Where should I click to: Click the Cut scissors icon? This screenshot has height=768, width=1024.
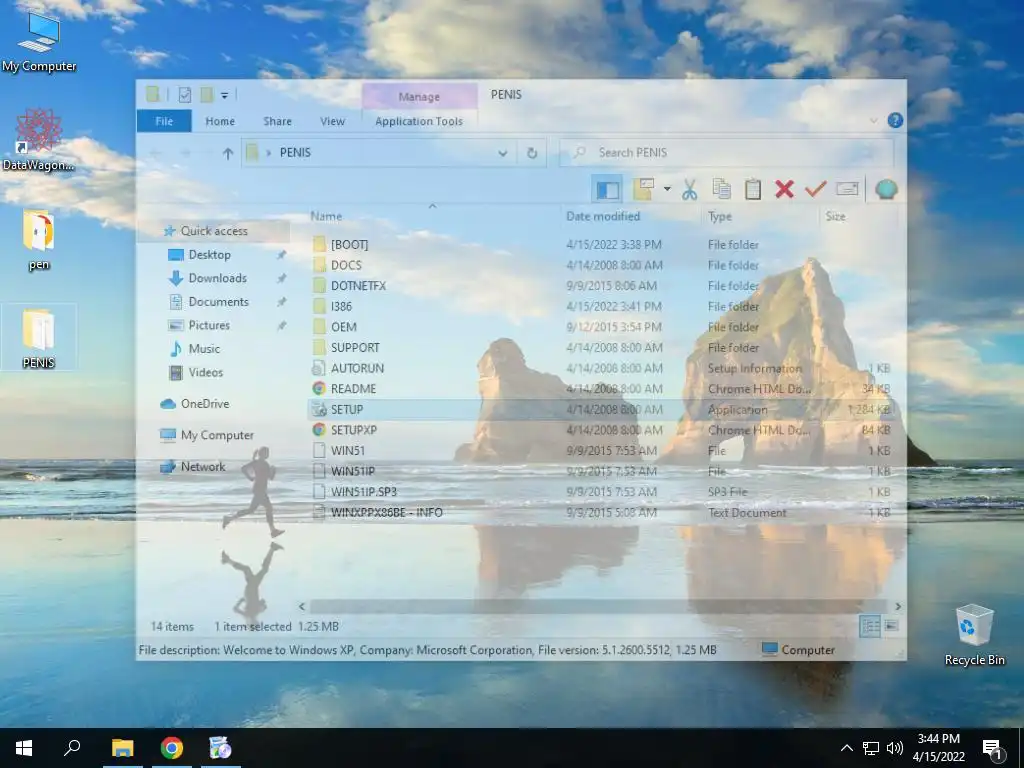[x=689, y=189]
